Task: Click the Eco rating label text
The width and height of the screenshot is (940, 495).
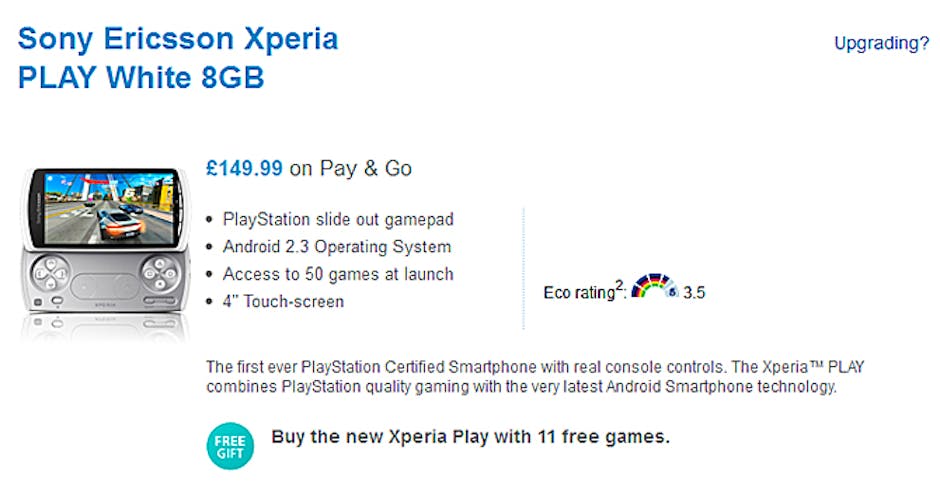Action: [x=577, y=293]
